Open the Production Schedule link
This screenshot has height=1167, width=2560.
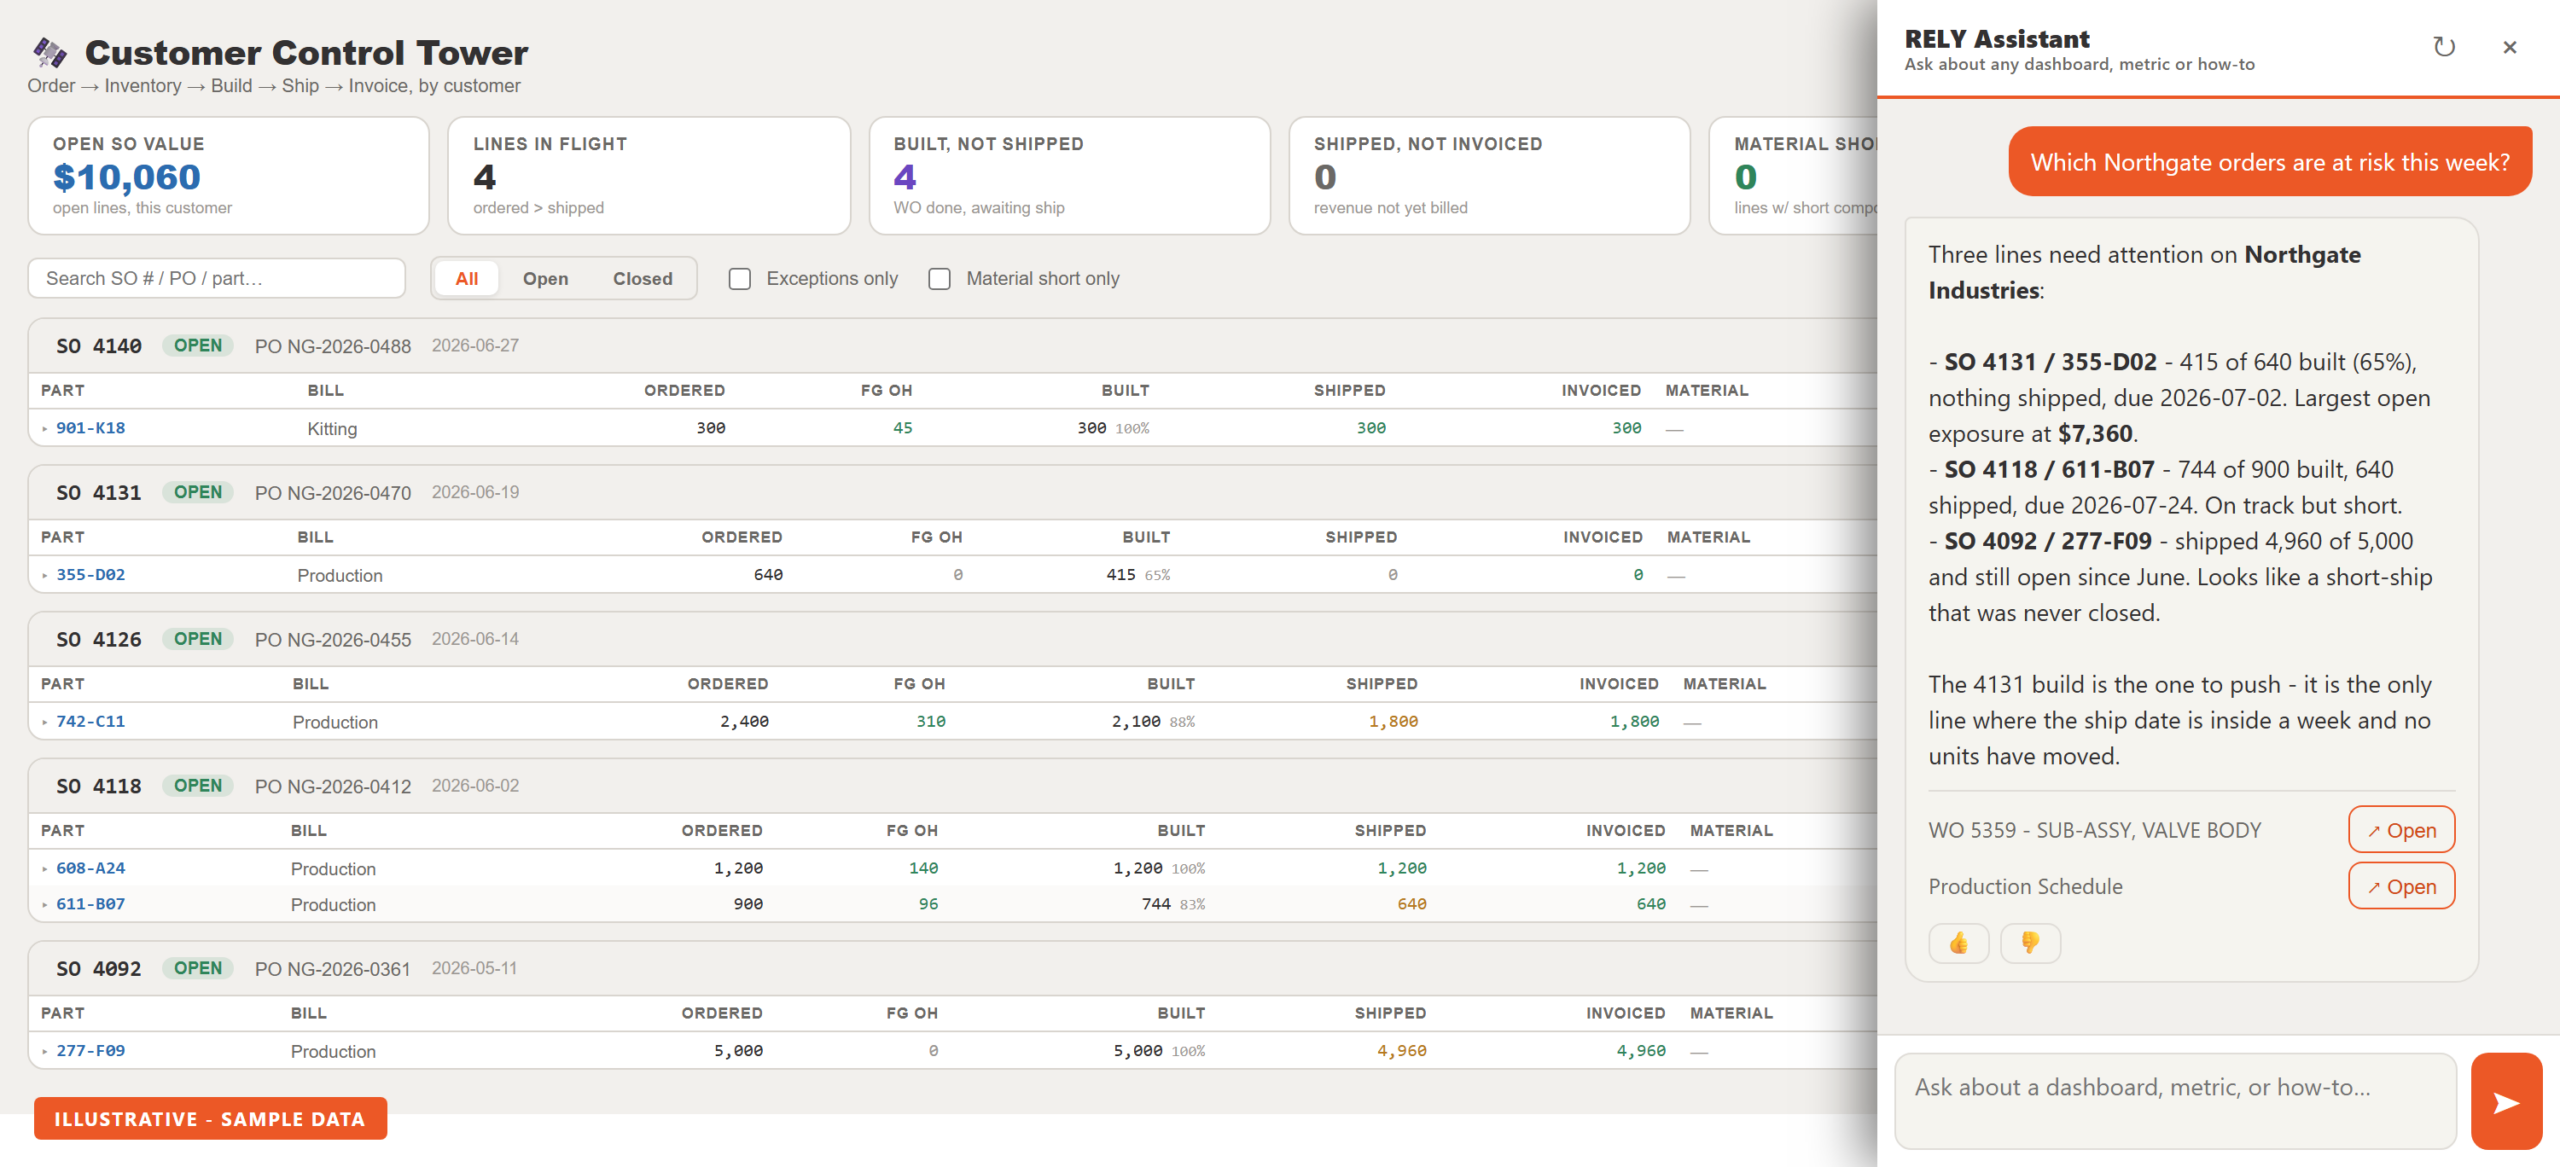tap(2401, 886)
